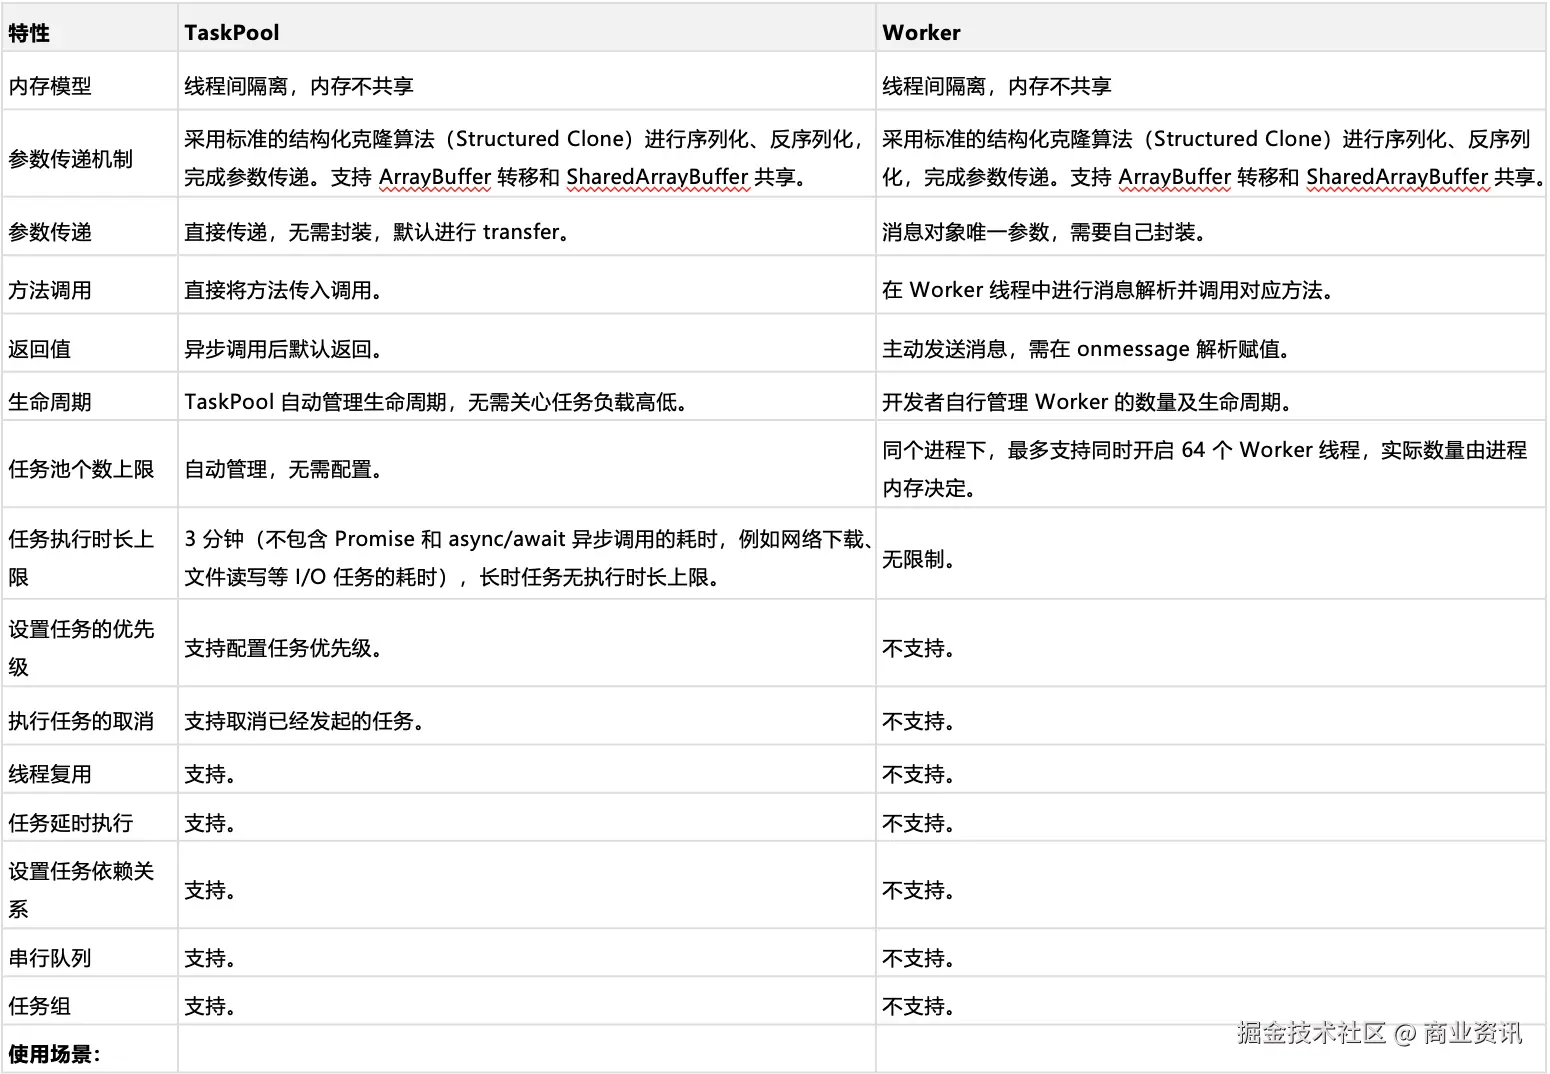Image resolution: width=1550 pixels, height=1074 pixels.
Task: Click the SharedArrayBuffer link in TaskPool column
Action: click(656, 176)
